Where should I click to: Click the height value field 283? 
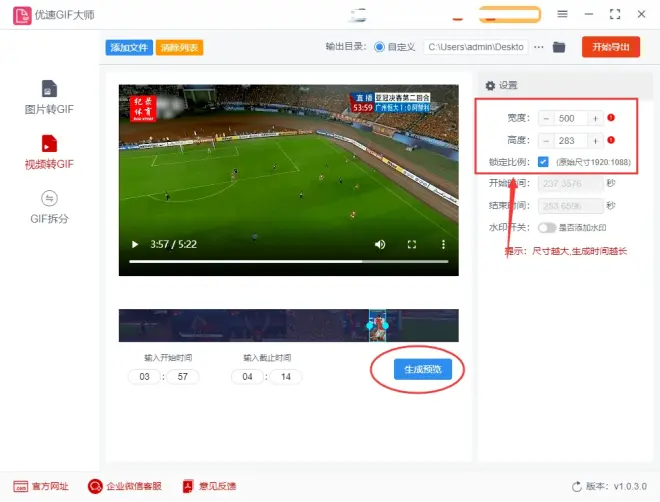click(x=570, y=141)
